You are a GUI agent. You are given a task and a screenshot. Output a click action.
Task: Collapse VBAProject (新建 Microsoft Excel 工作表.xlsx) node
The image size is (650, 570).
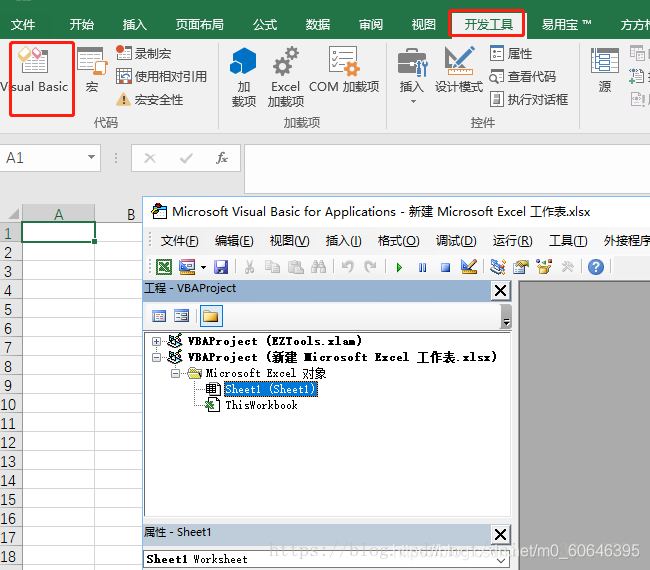coord(156,357)
